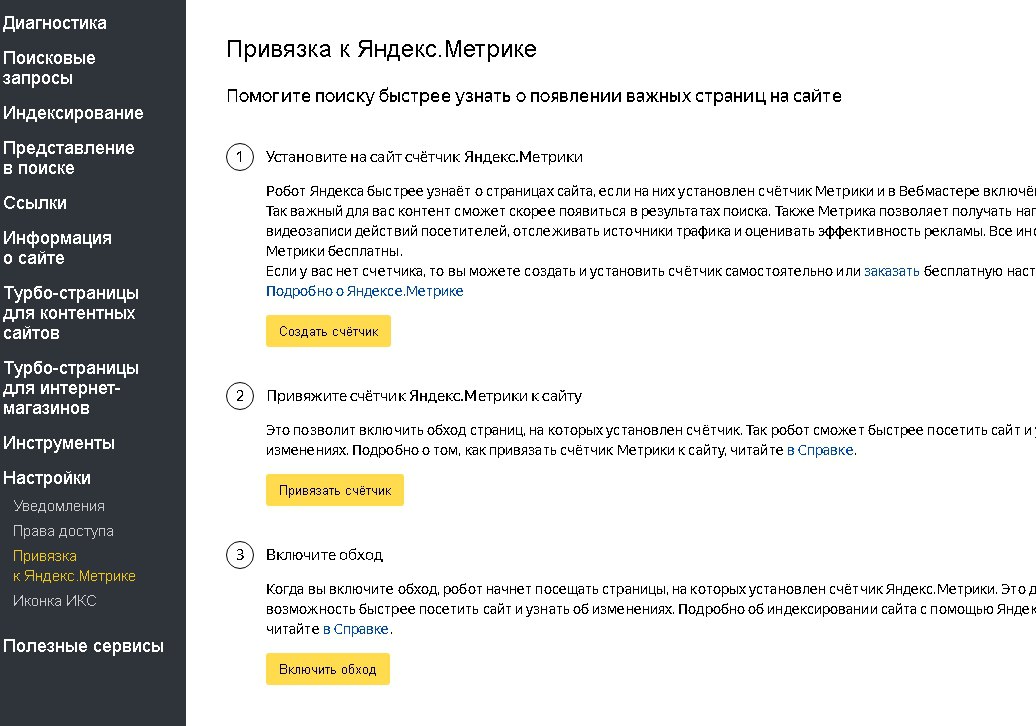
Task: Go to Индексирование section
Action: coord(73,113)
